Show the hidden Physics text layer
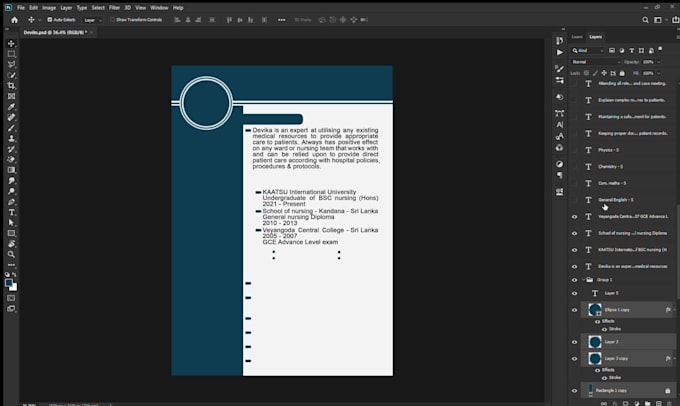The image size is (680, 406). click(574, 150)
